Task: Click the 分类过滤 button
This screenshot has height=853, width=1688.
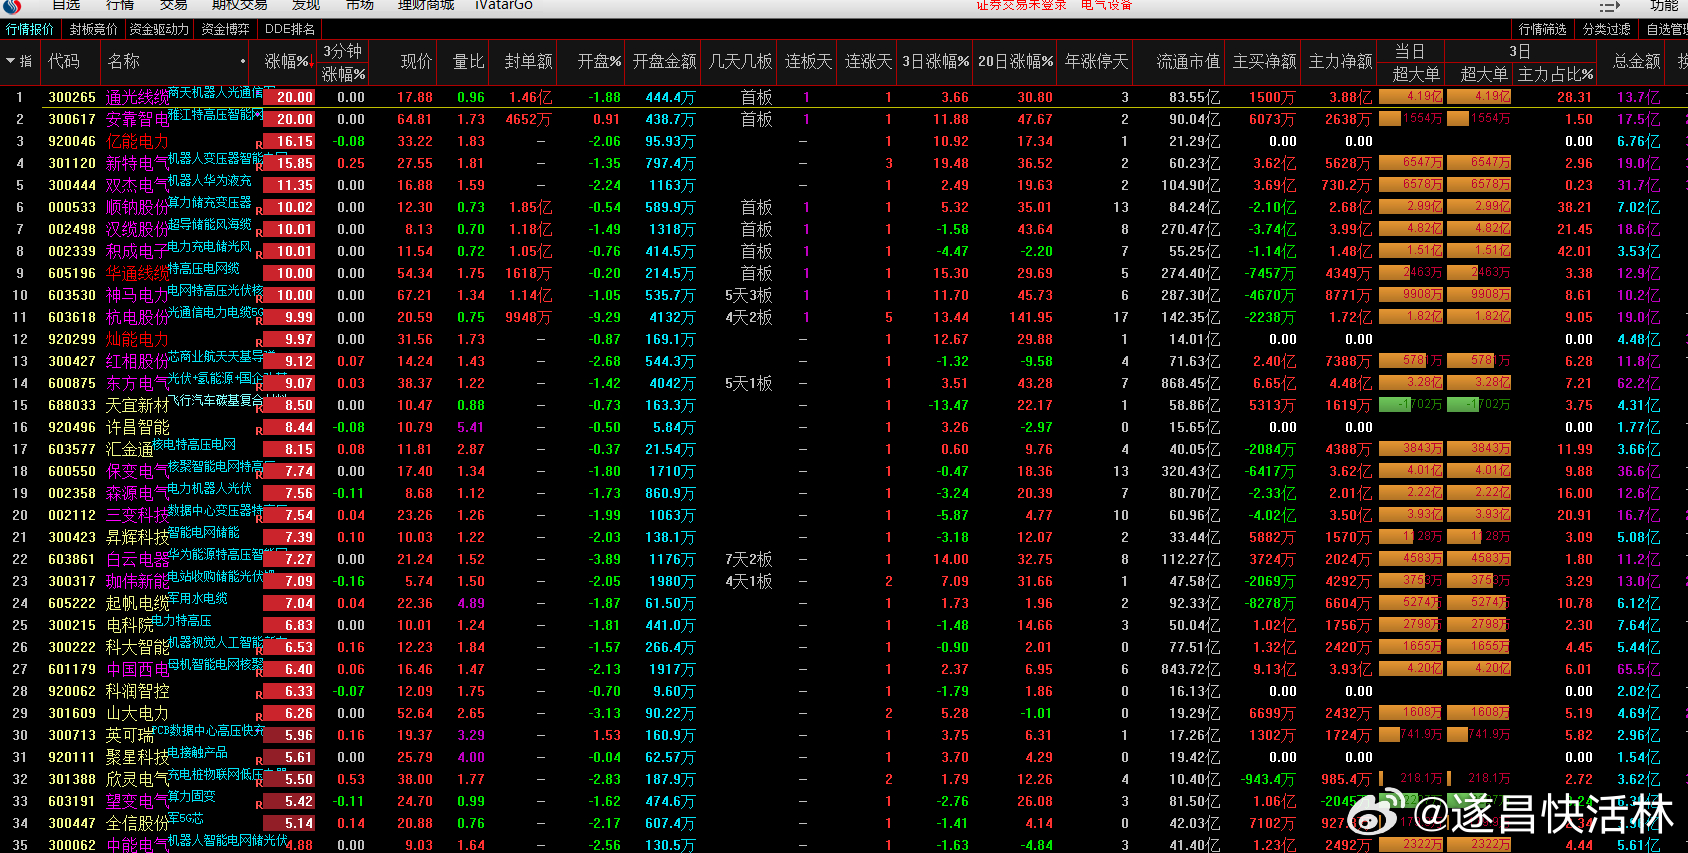Action: coord(1607,29)
